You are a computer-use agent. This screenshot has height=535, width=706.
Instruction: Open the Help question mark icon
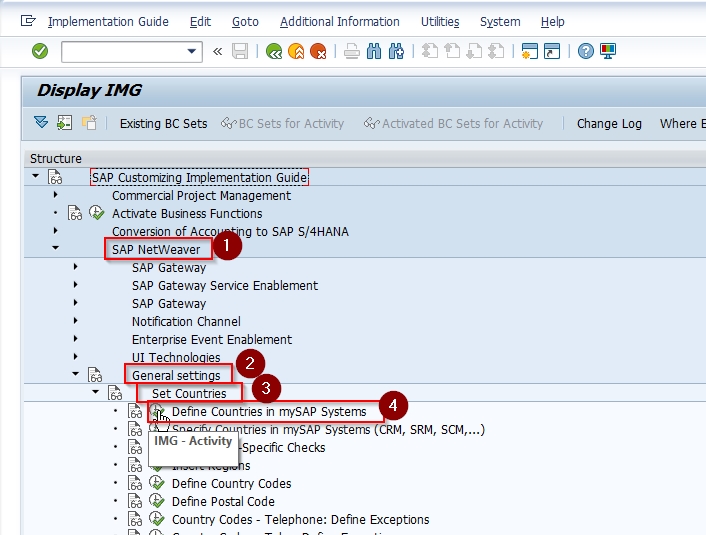click(586, 51)
